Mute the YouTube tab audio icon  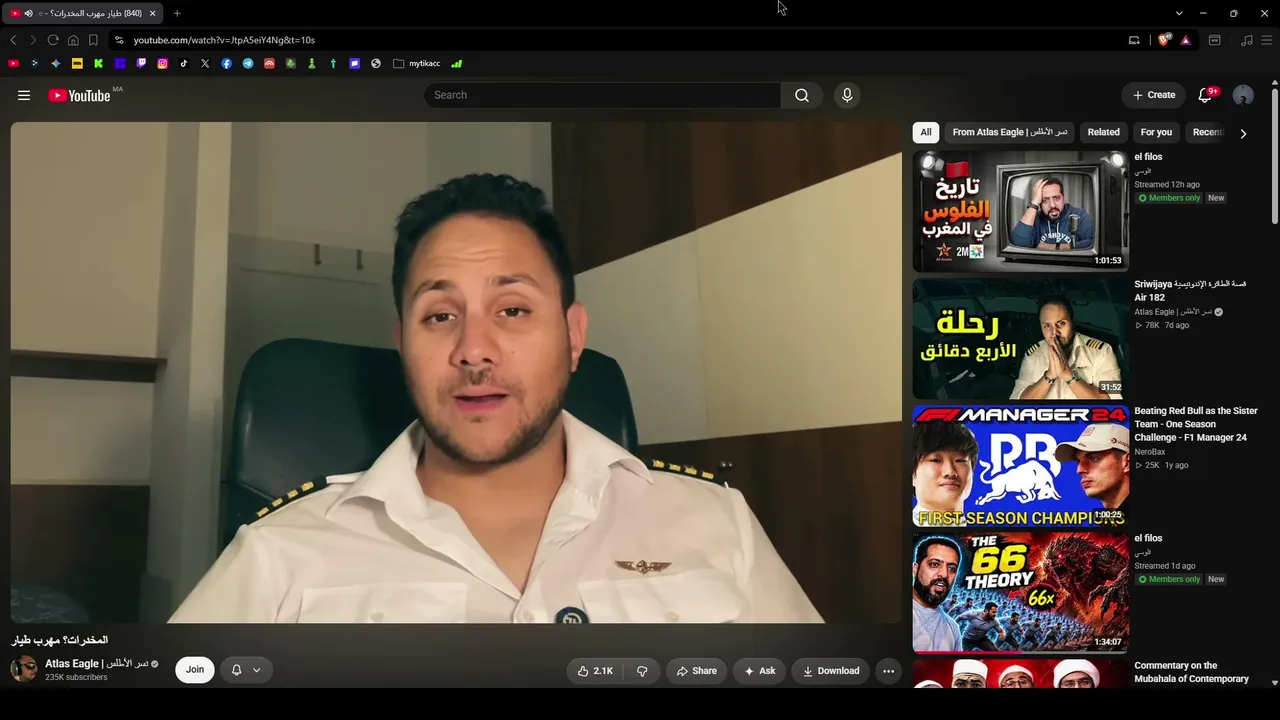tap(28, 13)
